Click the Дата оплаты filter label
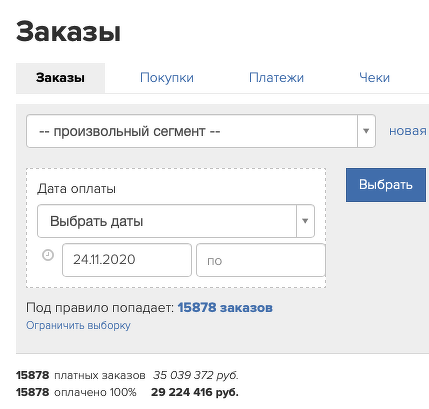429x409 pixels. pos(76,189)
